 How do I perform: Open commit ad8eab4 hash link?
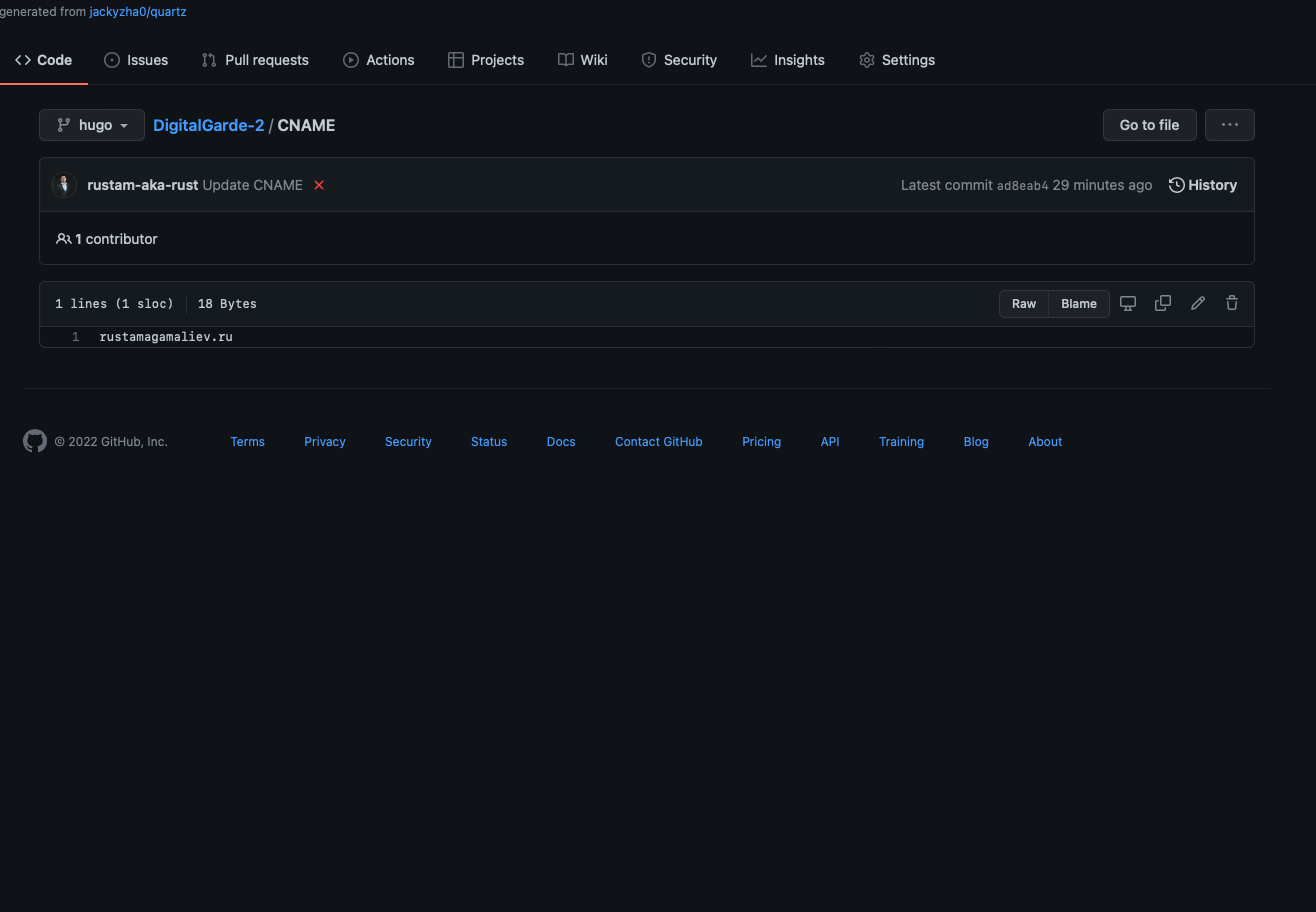1022,186
